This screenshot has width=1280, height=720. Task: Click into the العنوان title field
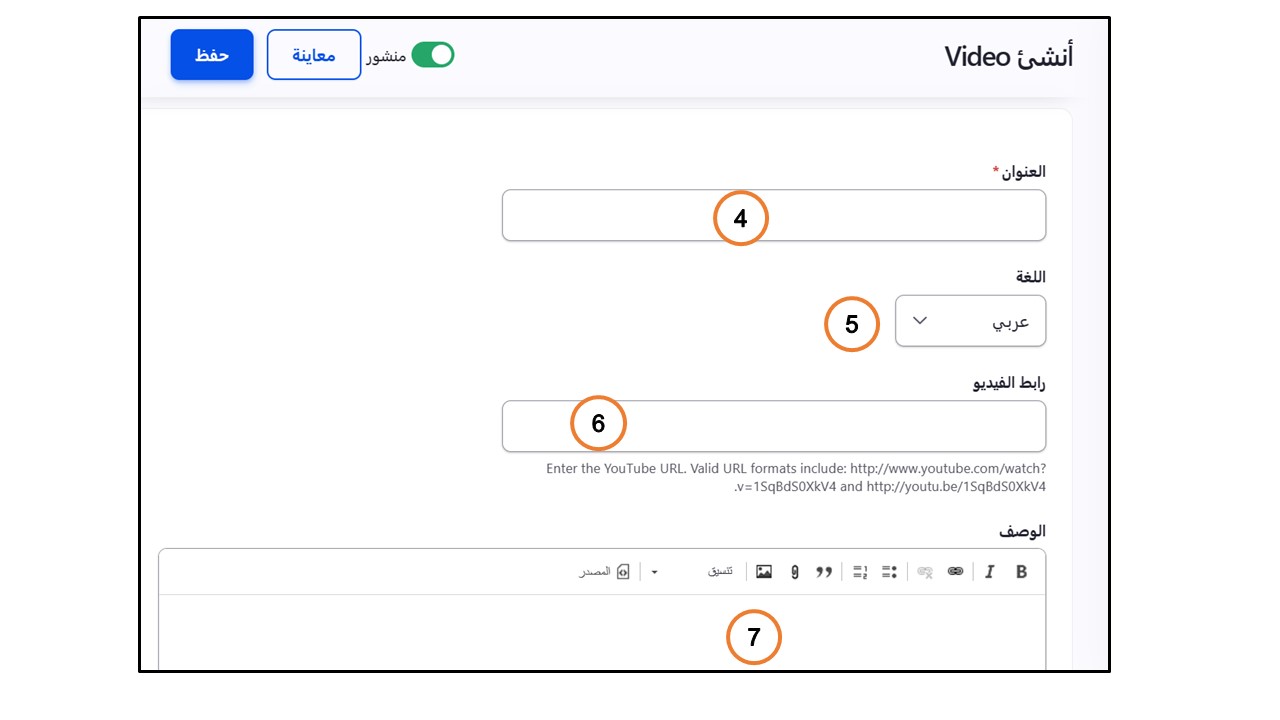click(x=774, y=215)
